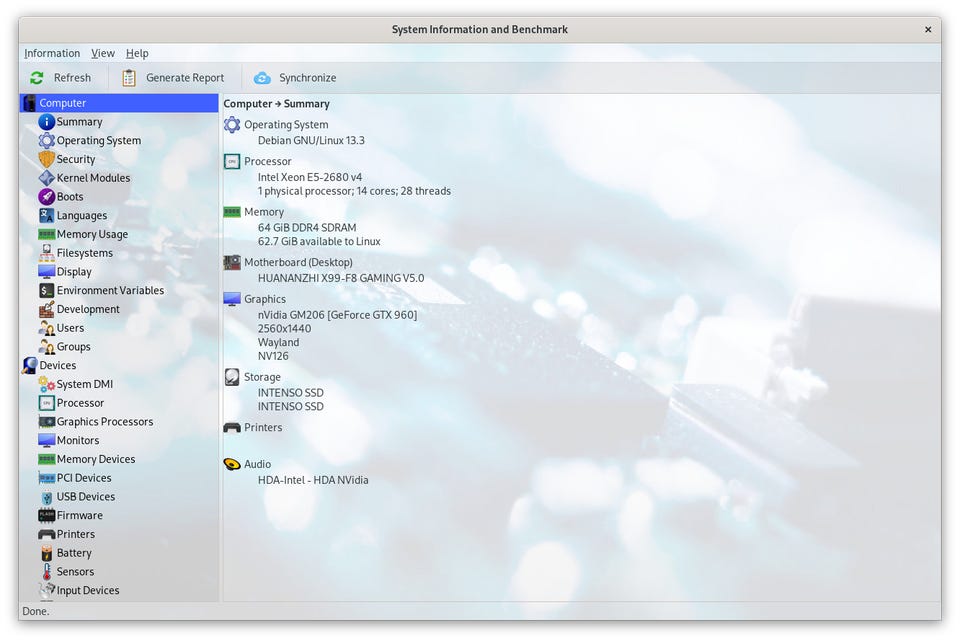Open Graphics Processors entry

(105, 422)
